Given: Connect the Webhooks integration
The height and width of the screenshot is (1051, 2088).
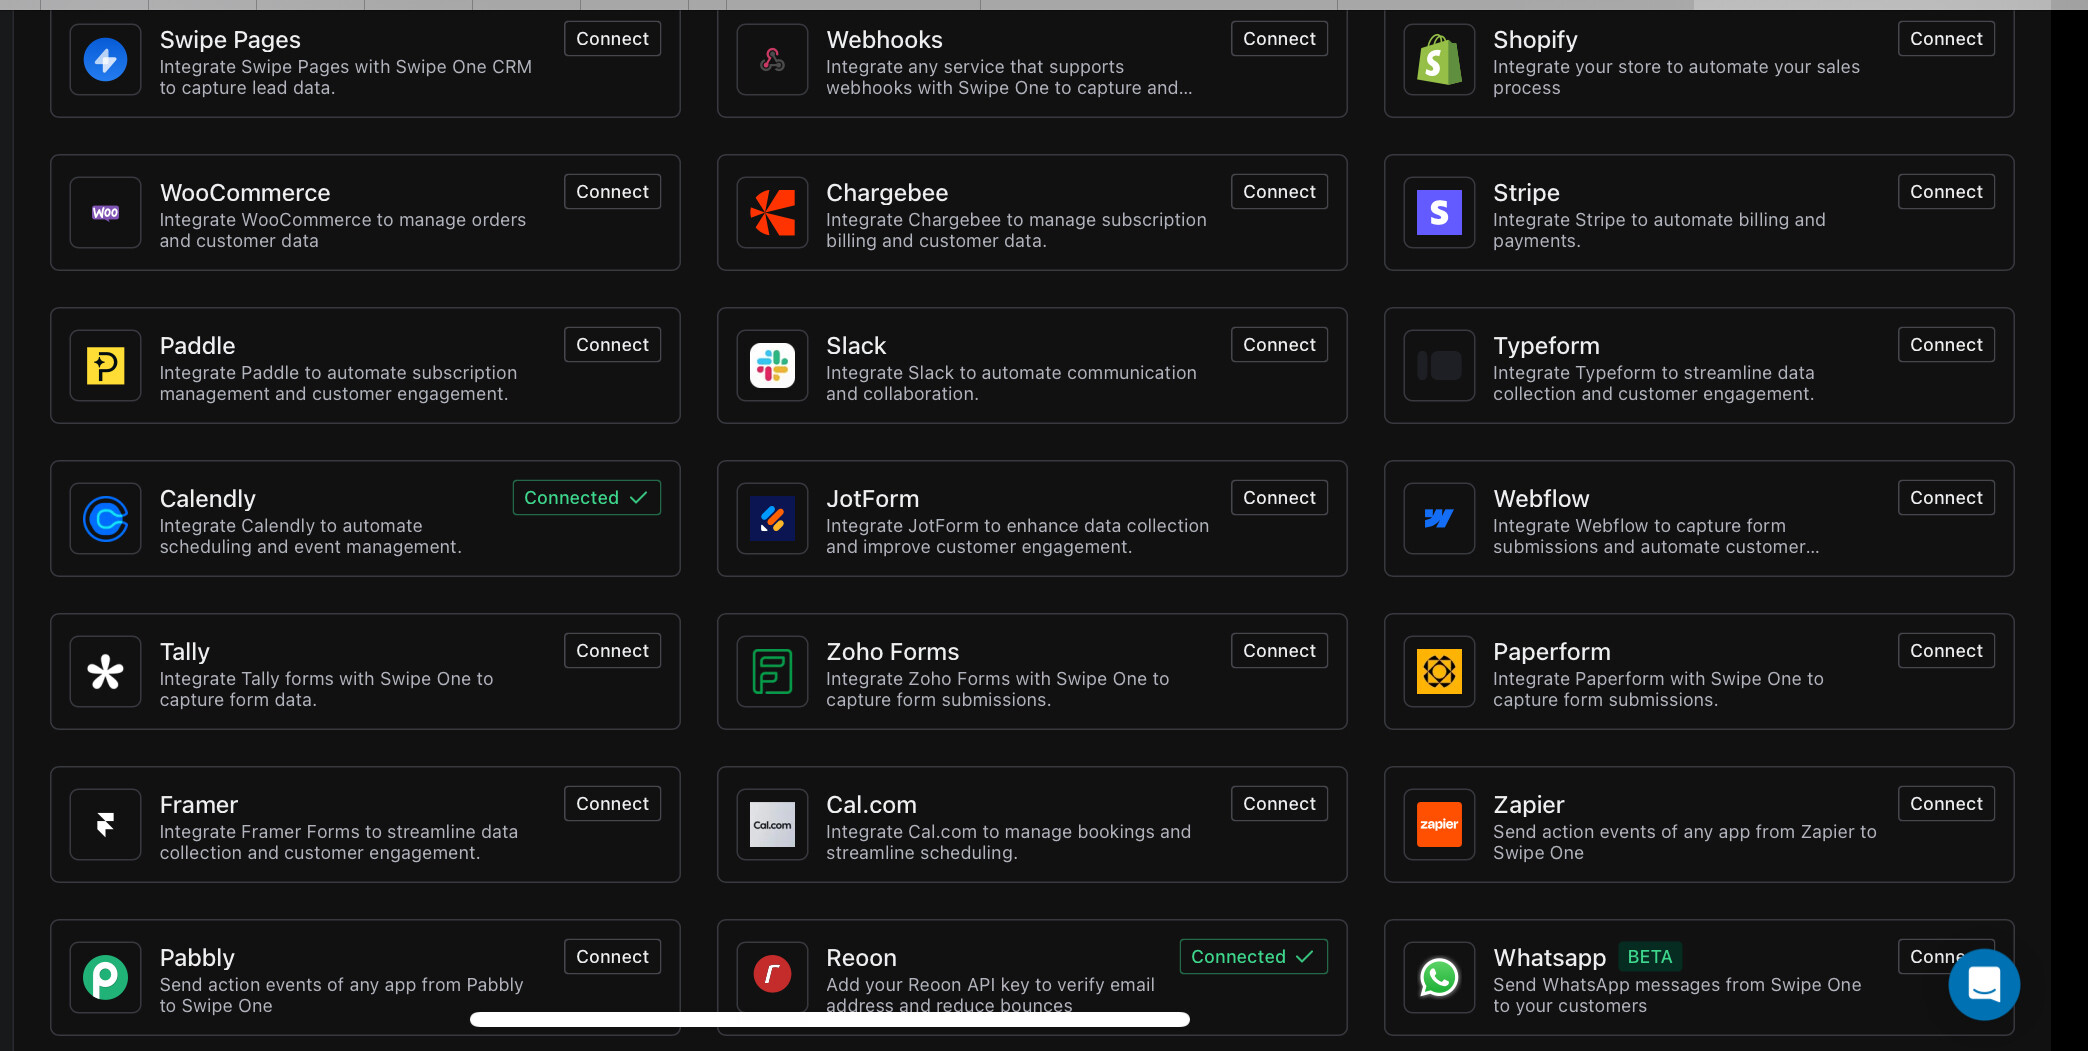Looking at the screenshot, I should (x=1279, y=39).
